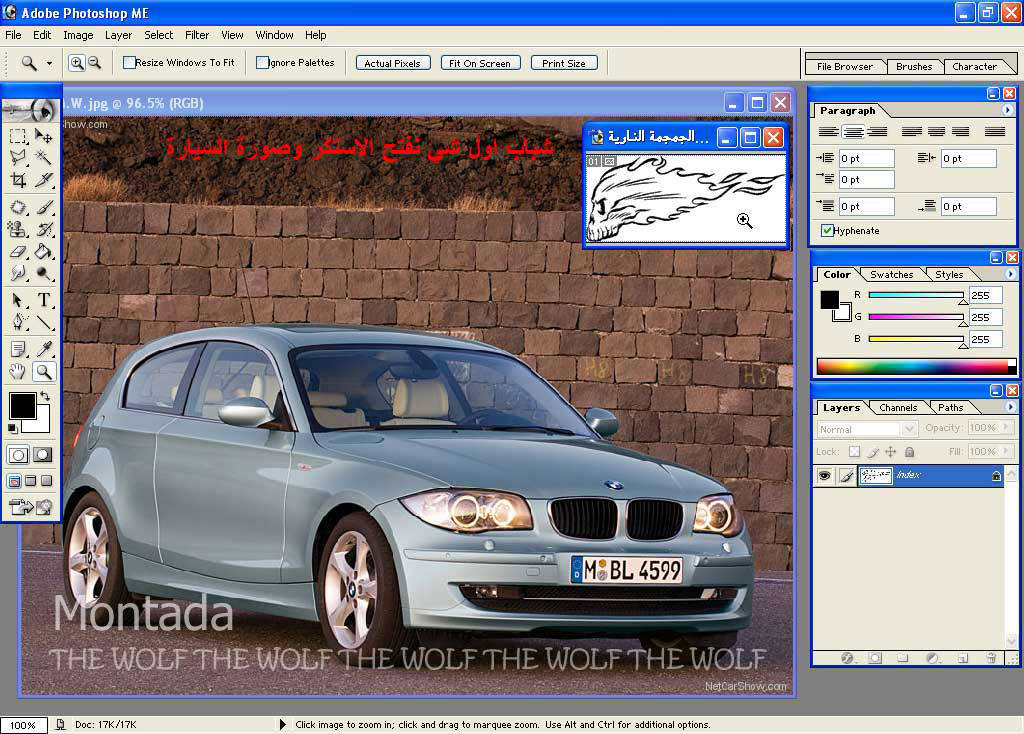Select the Magic Wand tool
1024x734 pixels.
(44, 157)
